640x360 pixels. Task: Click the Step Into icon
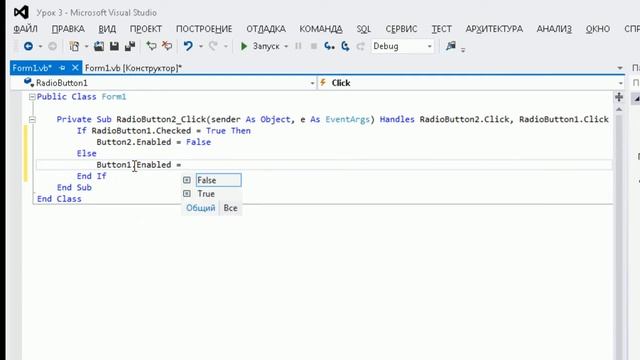[329, 46]
